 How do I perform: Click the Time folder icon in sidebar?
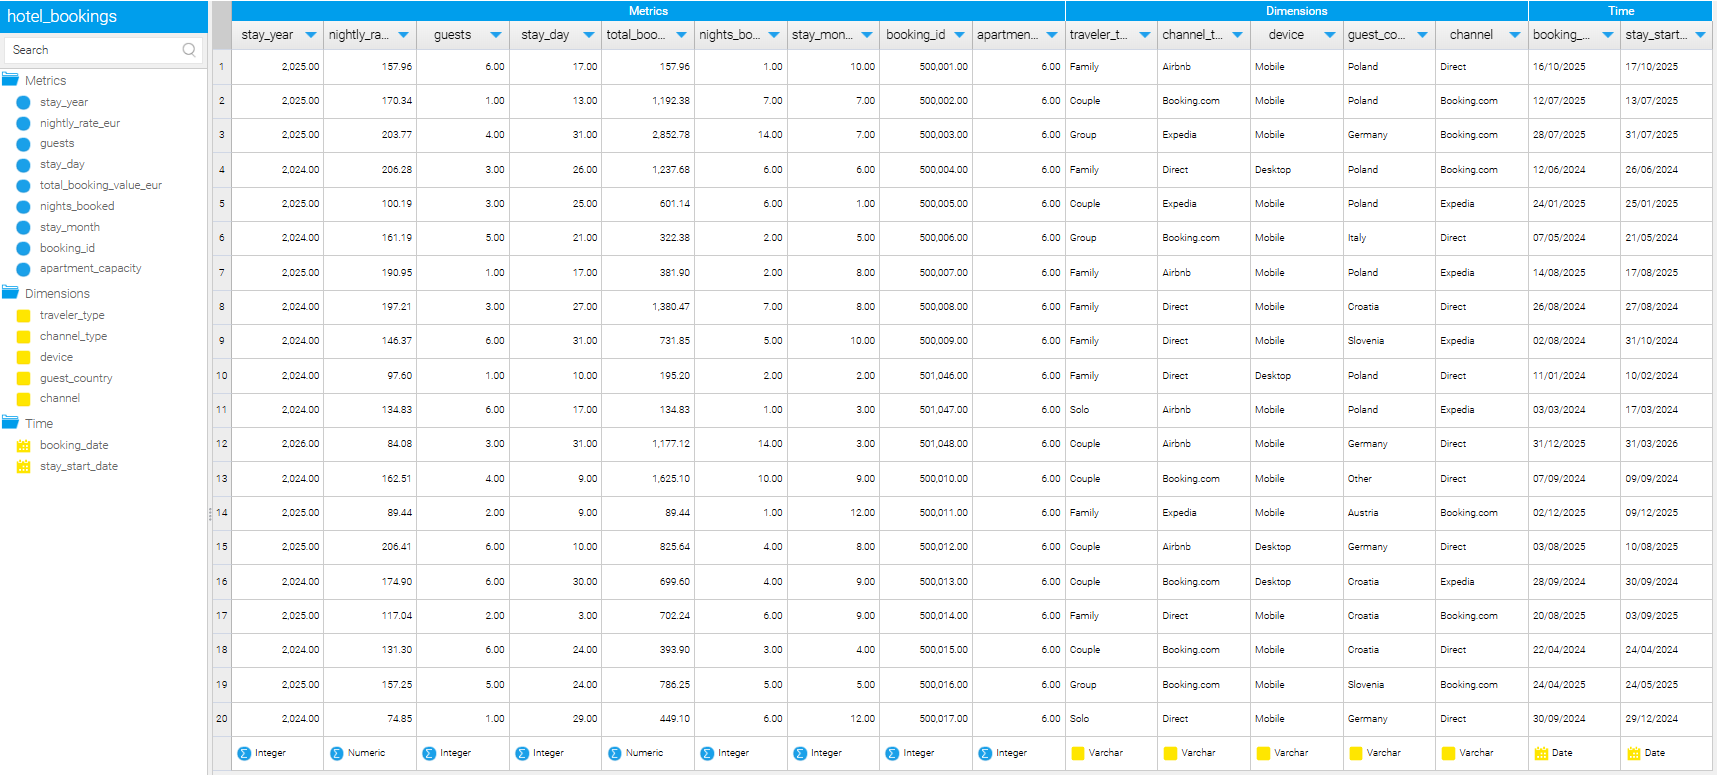pos(11,423)
